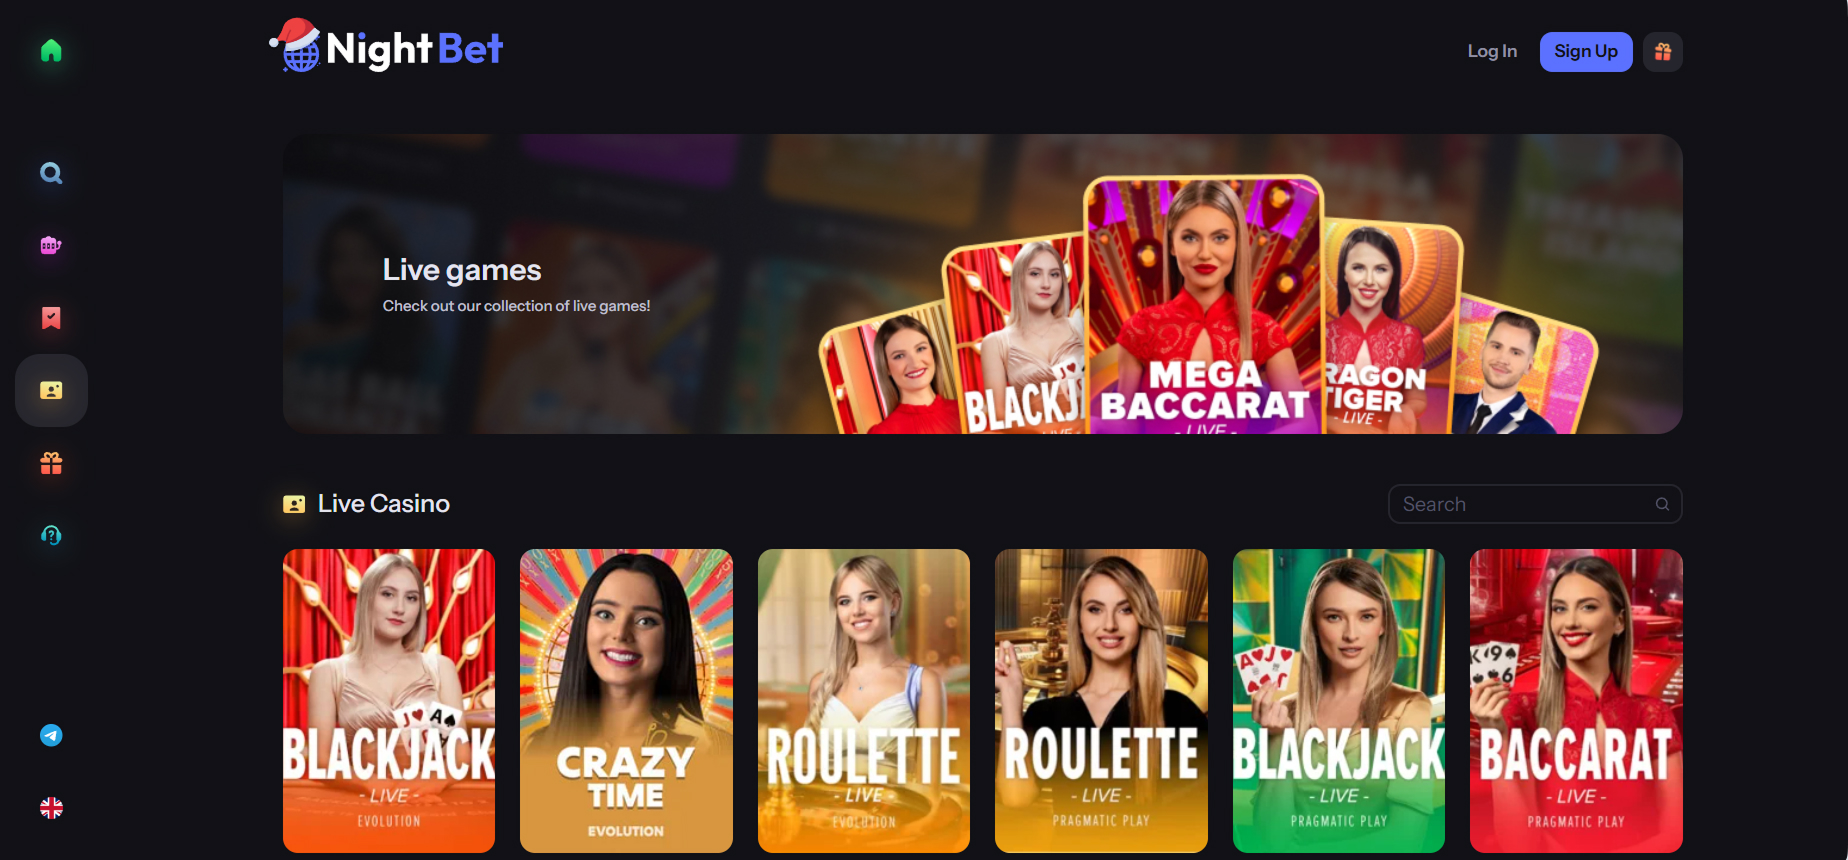Open the Telegram channel icon
The width and height of the screenshot is (1848, 860).
point(51,735)
